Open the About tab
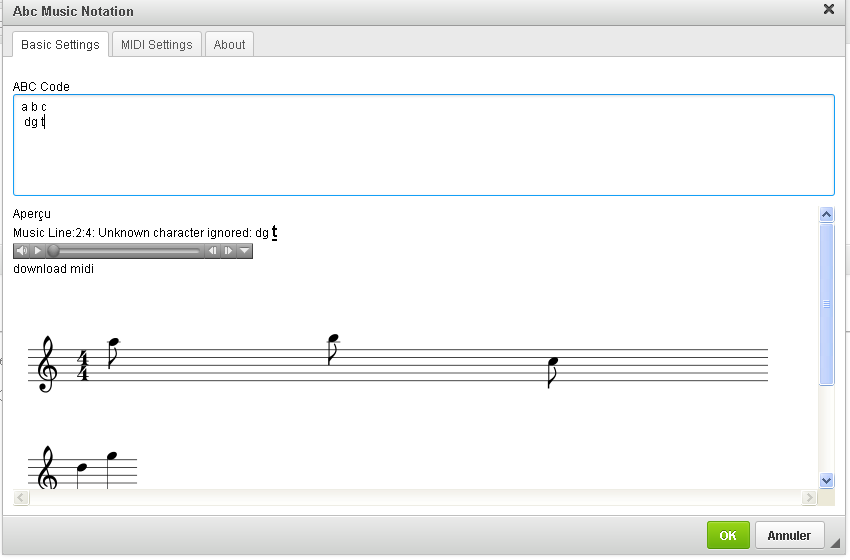The height and width of the screenshot is (560, 850). [x=229, y=45]
